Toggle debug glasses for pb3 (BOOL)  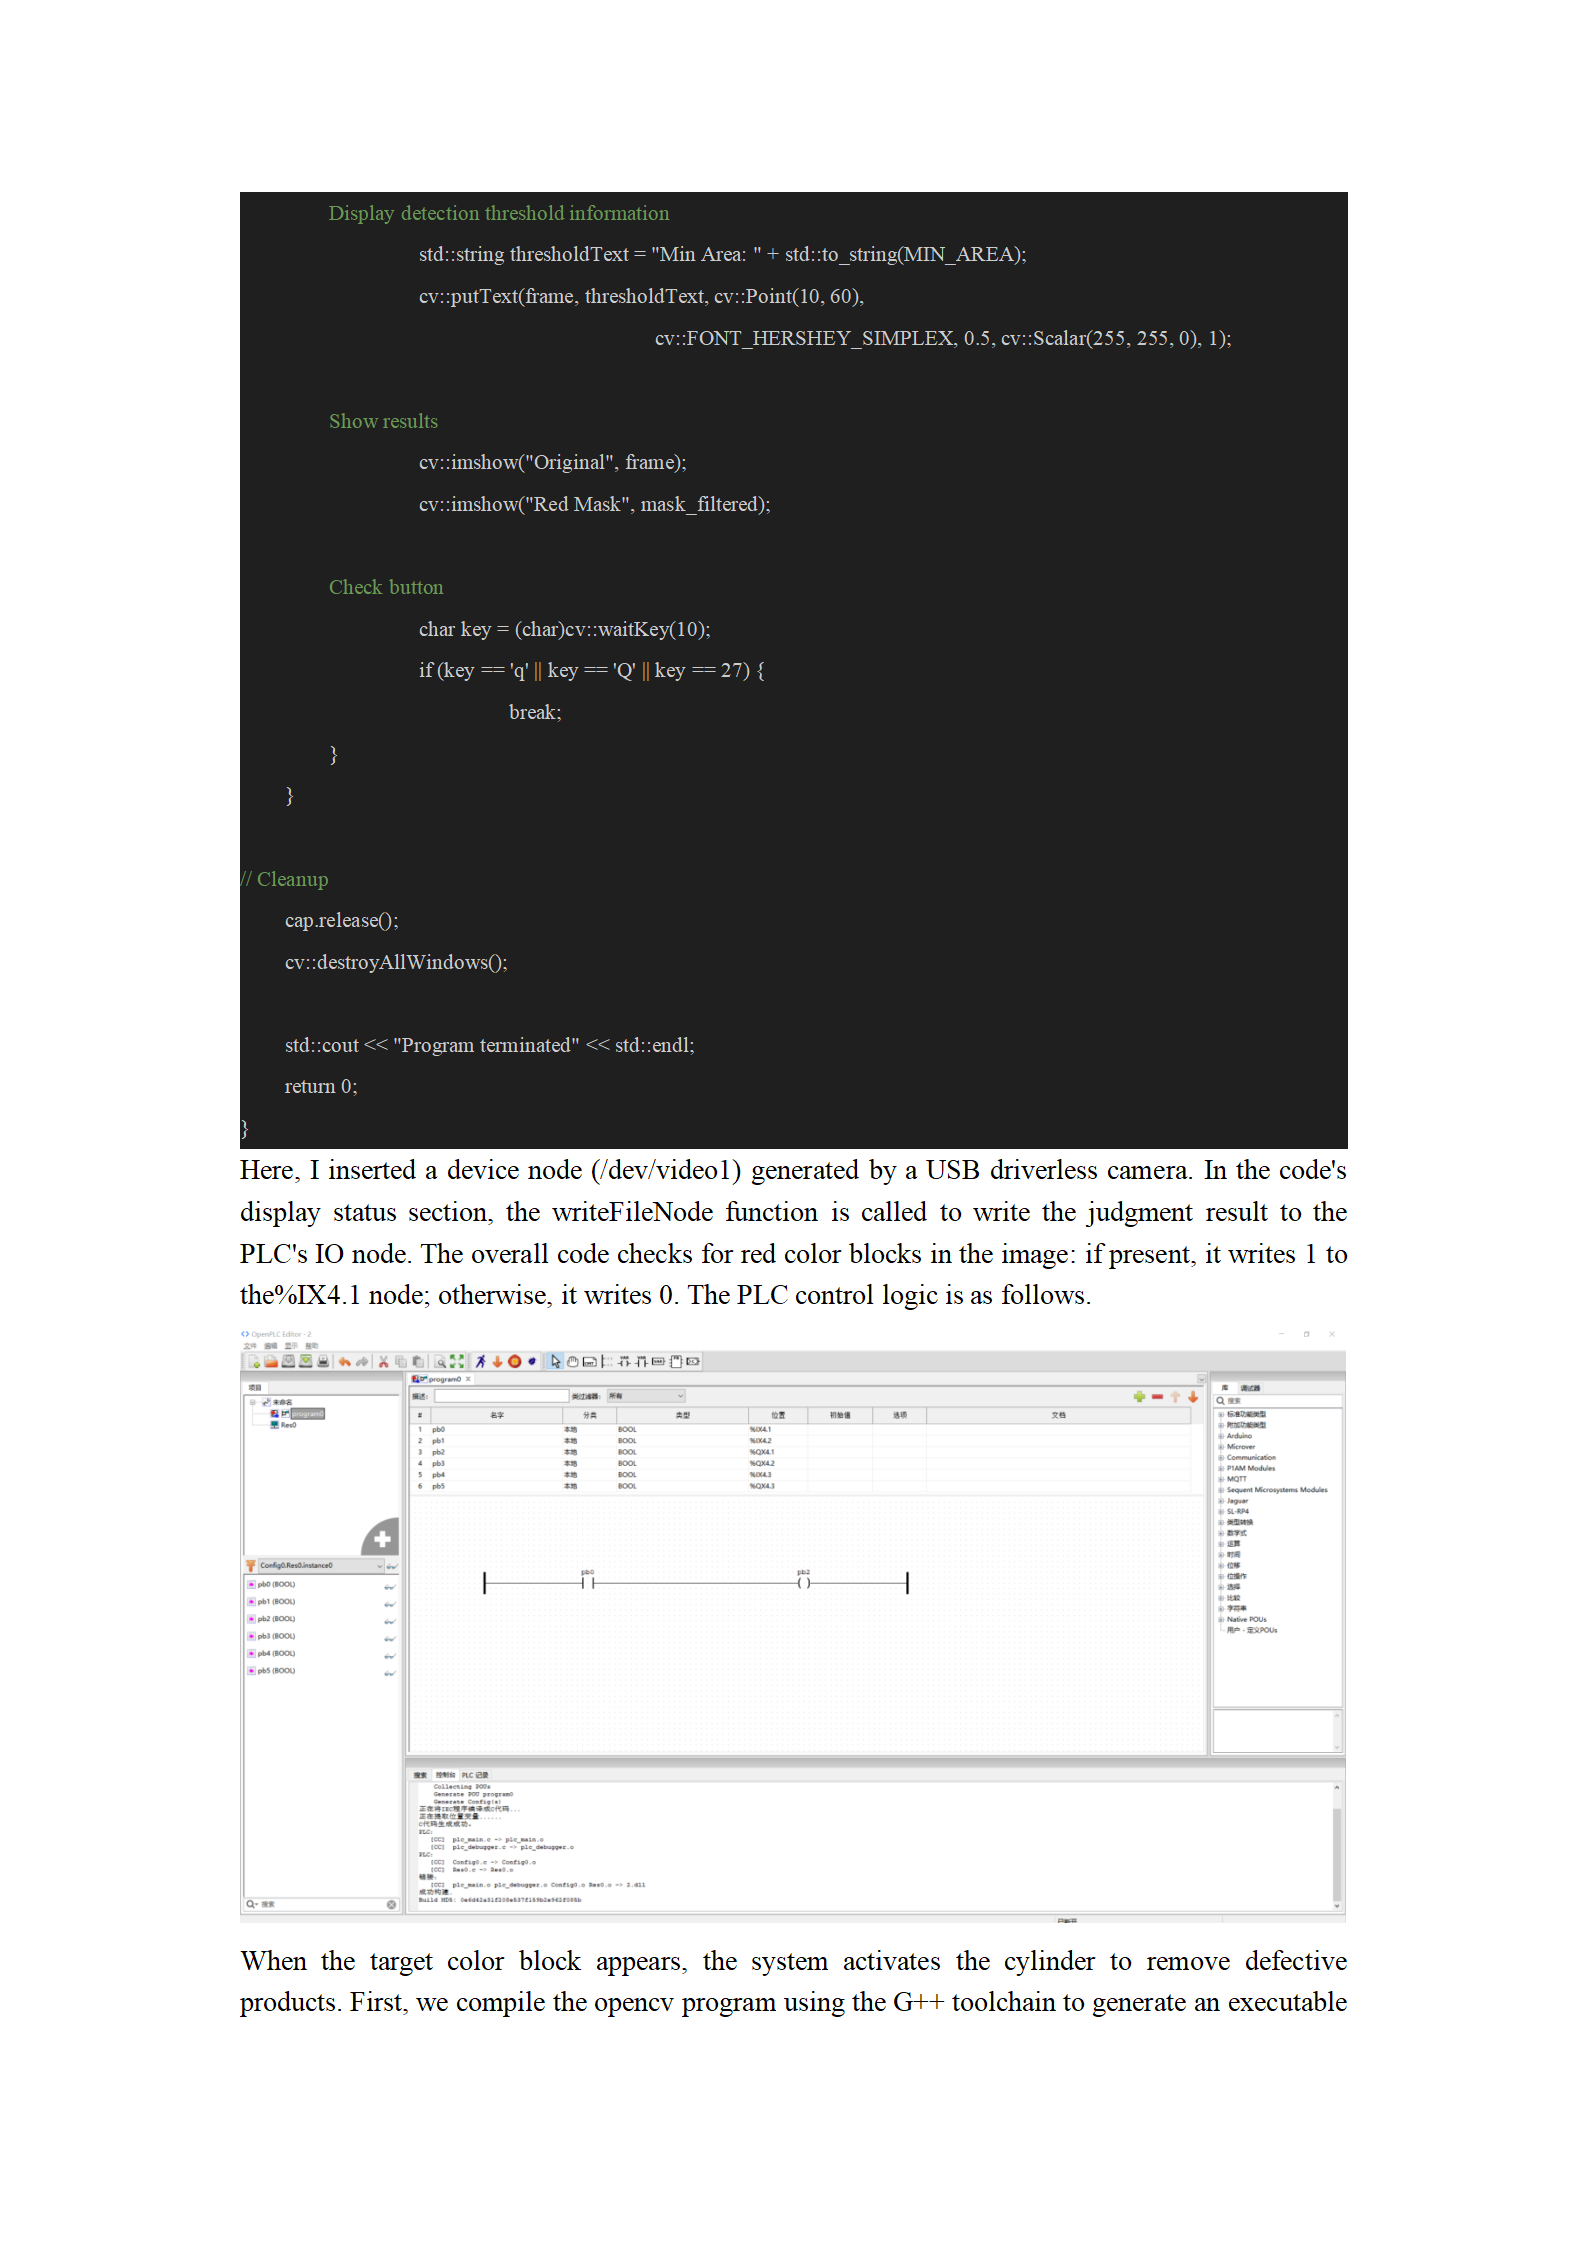point(390,1638)
